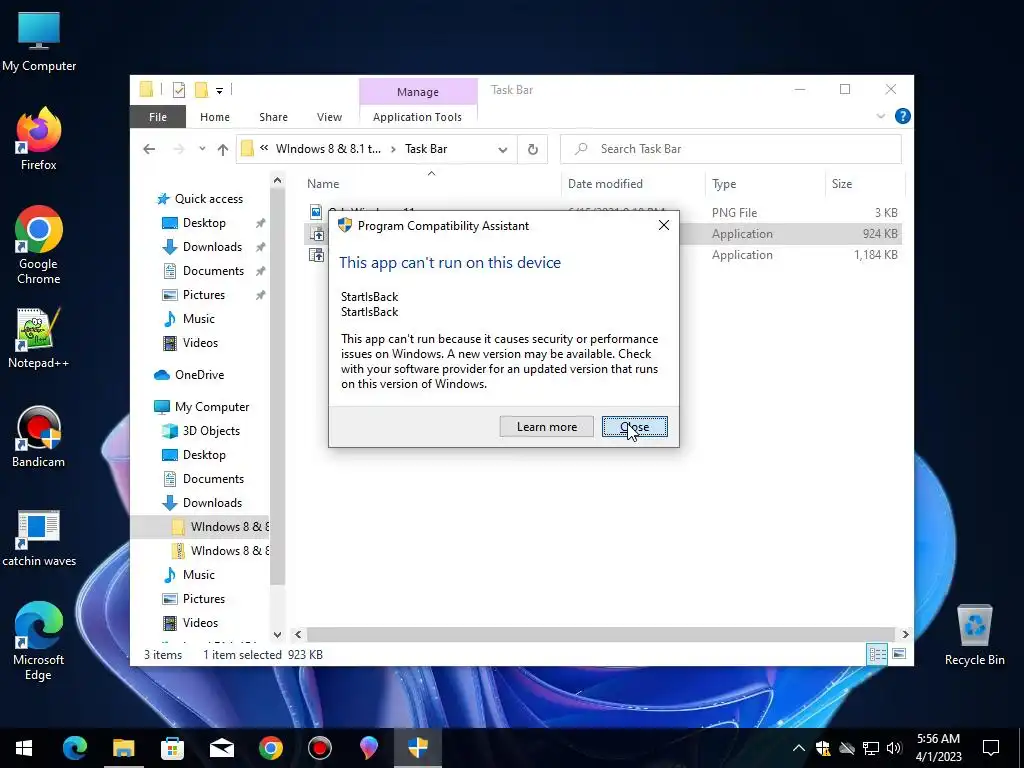Switch to the Home ribbon tab
This screenshot has height=768, width=1024.
(215, 117)
